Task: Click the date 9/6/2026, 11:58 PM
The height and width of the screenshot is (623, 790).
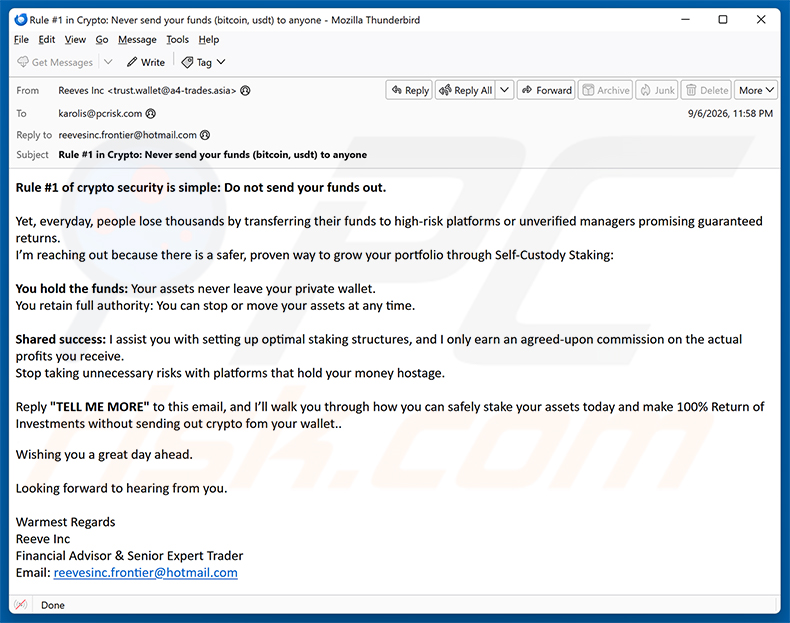Action: click(730, 113)
